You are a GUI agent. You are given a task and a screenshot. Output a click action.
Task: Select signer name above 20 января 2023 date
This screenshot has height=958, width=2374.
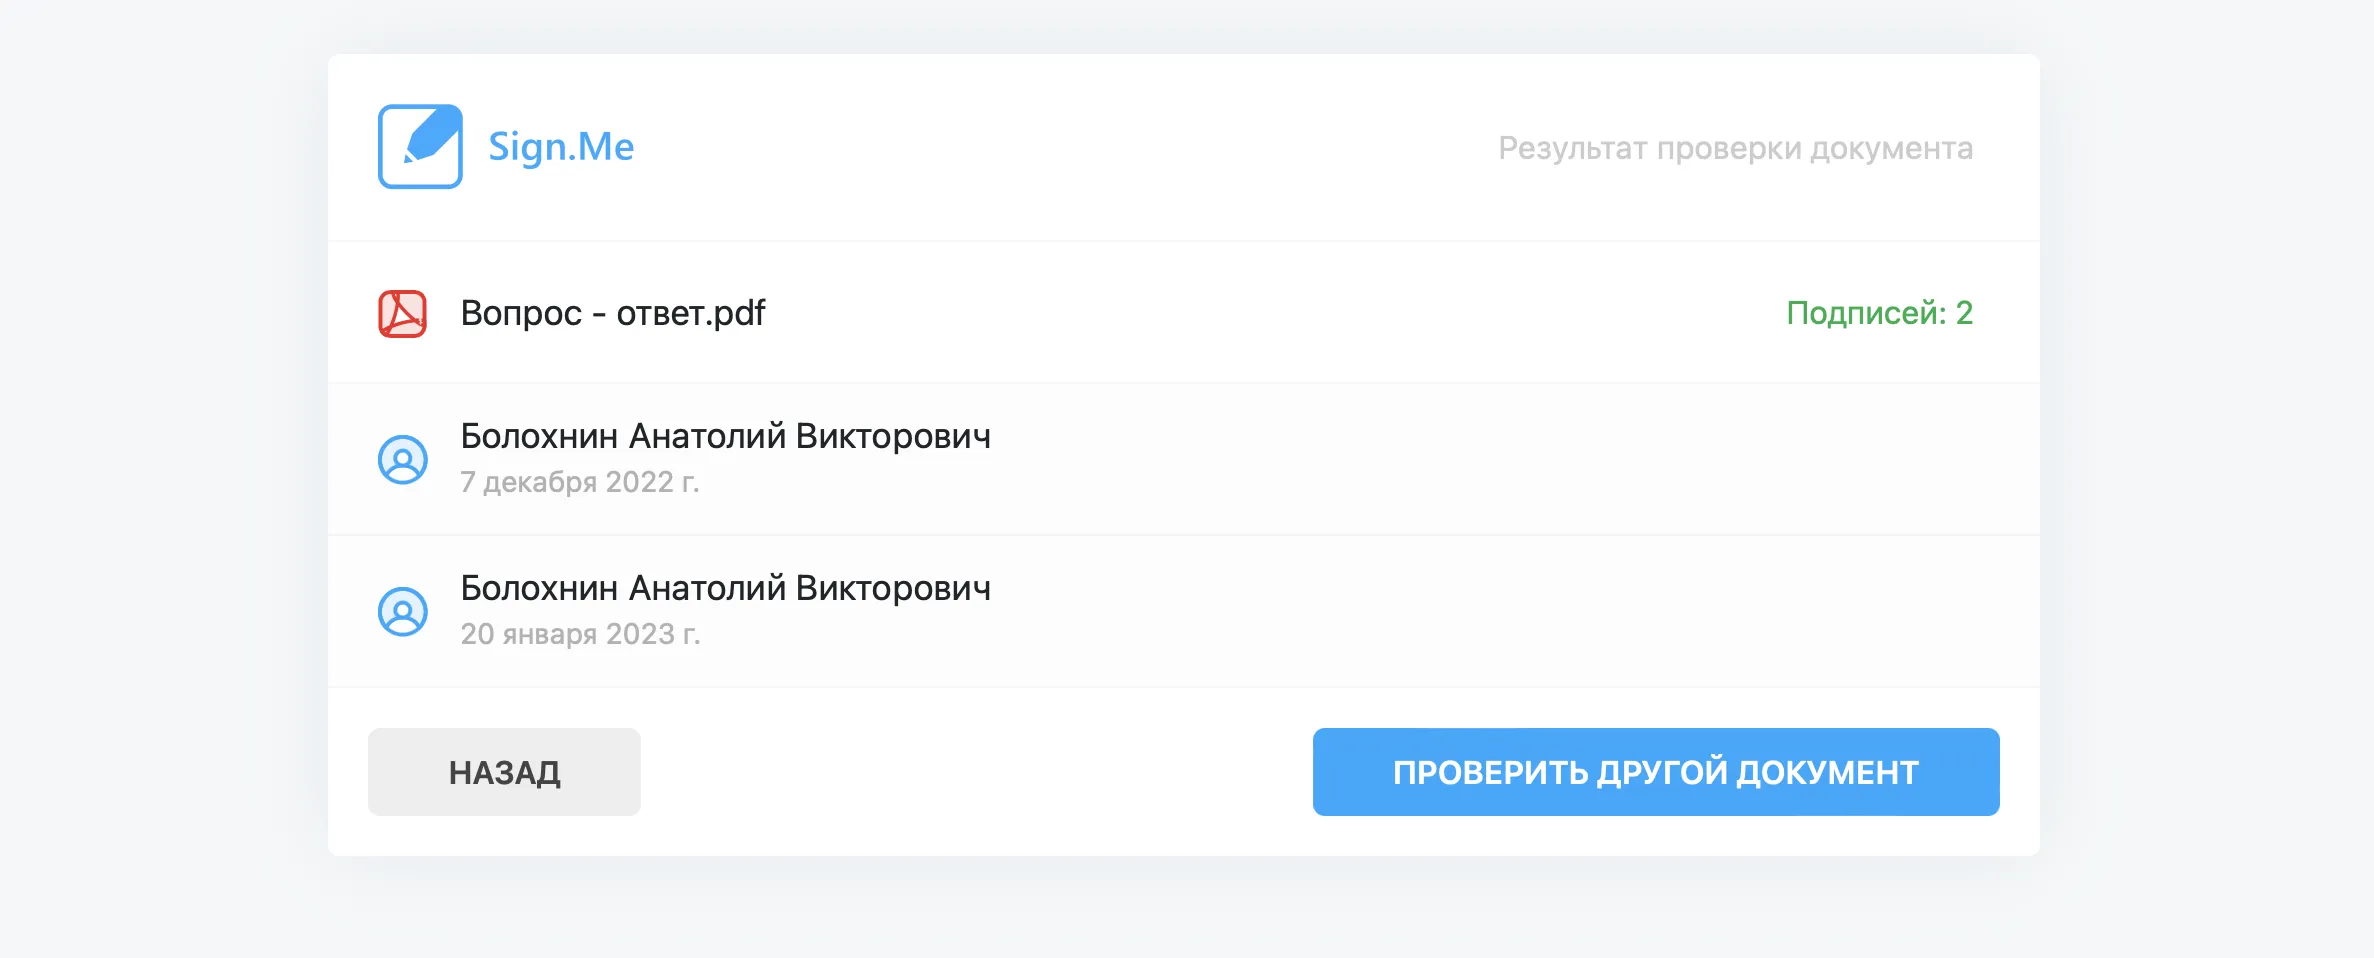(x=726, y=588)
